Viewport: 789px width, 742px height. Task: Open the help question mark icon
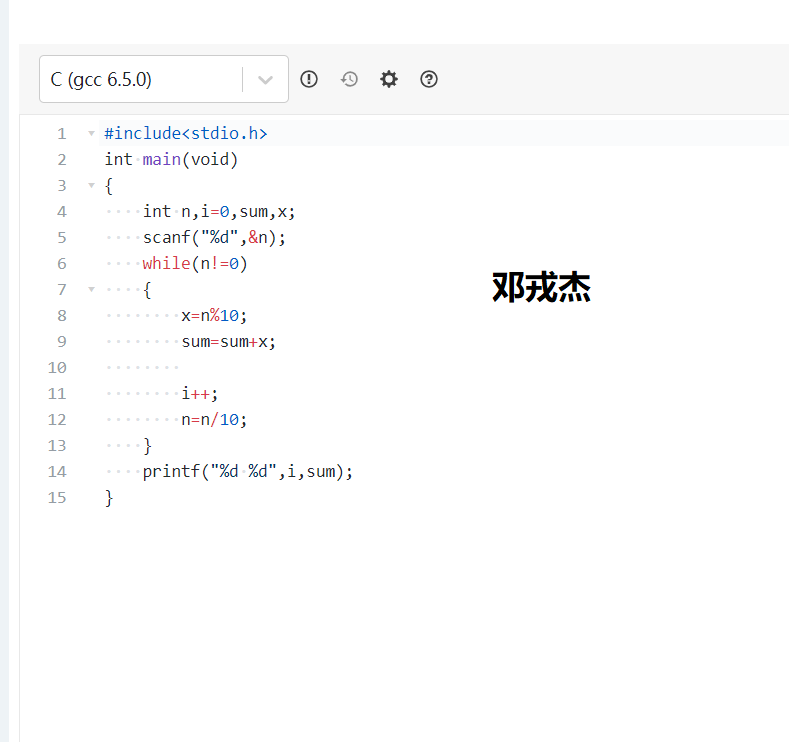pos(429,79)
